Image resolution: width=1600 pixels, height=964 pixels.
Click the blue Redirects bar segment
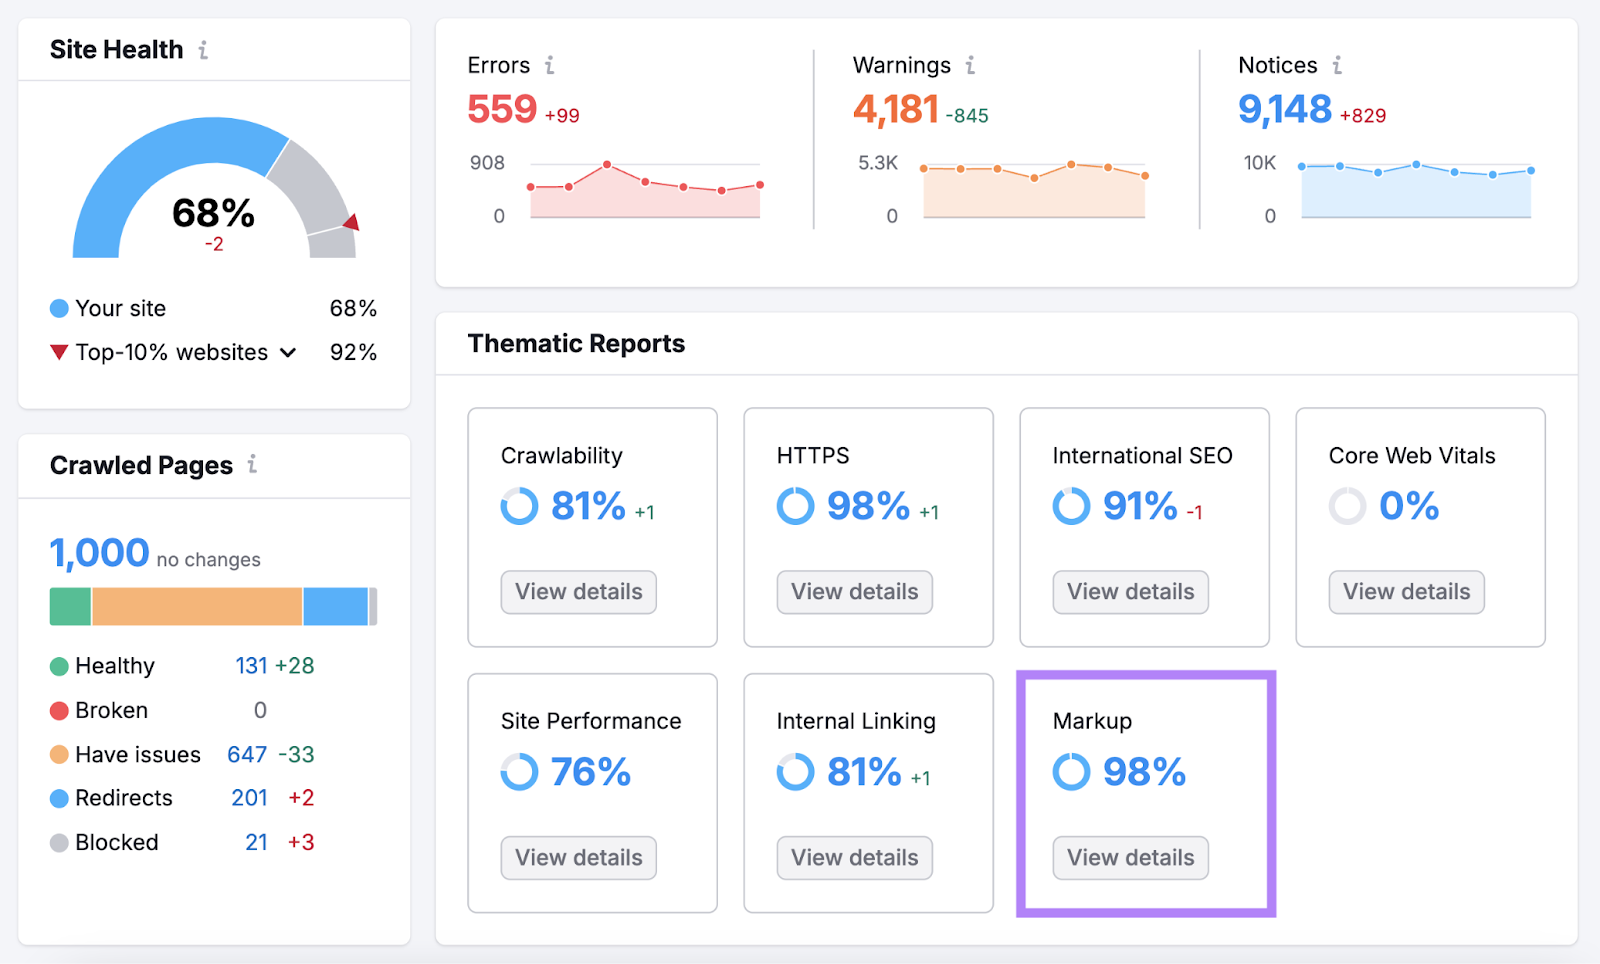pyautogui.click(x=336, y=607)
